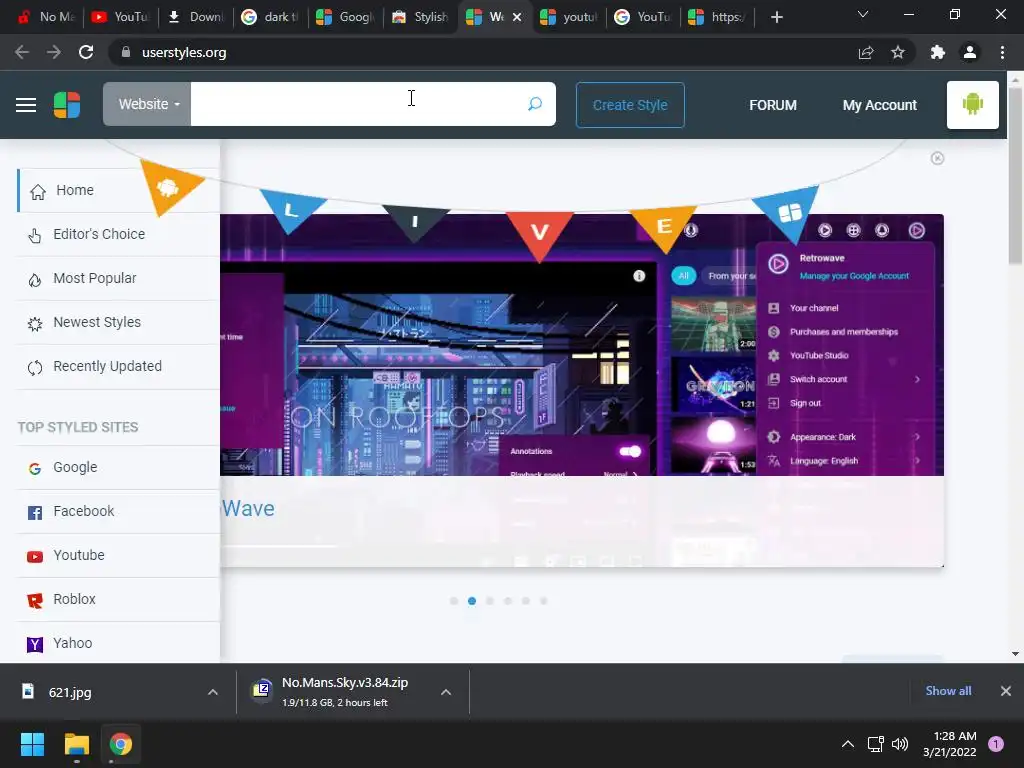Switch to the Stylish tab

pos(420,17)
